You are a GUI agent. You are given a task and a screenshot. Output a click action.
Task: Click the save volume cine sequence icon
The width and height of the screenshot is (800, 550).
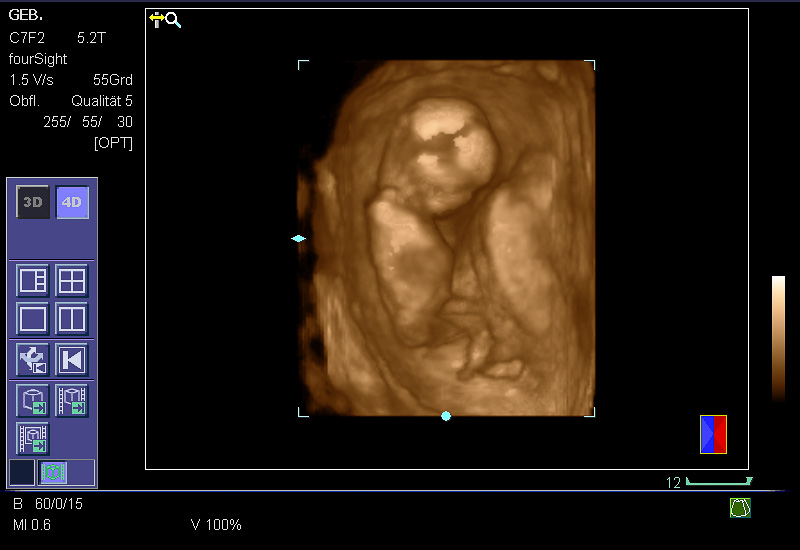coord(33,438)
